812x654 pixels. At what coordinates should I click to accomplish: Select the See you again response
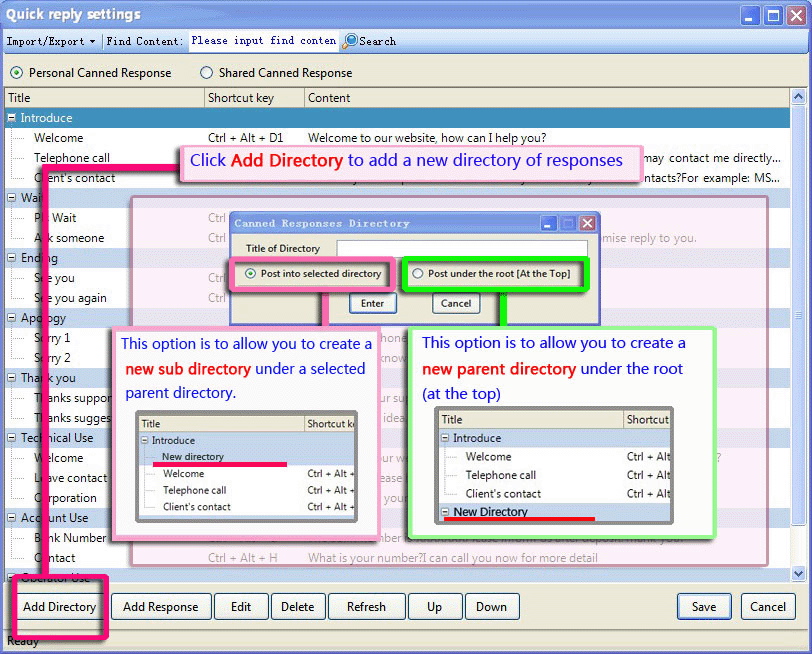[x=70, y=298]
